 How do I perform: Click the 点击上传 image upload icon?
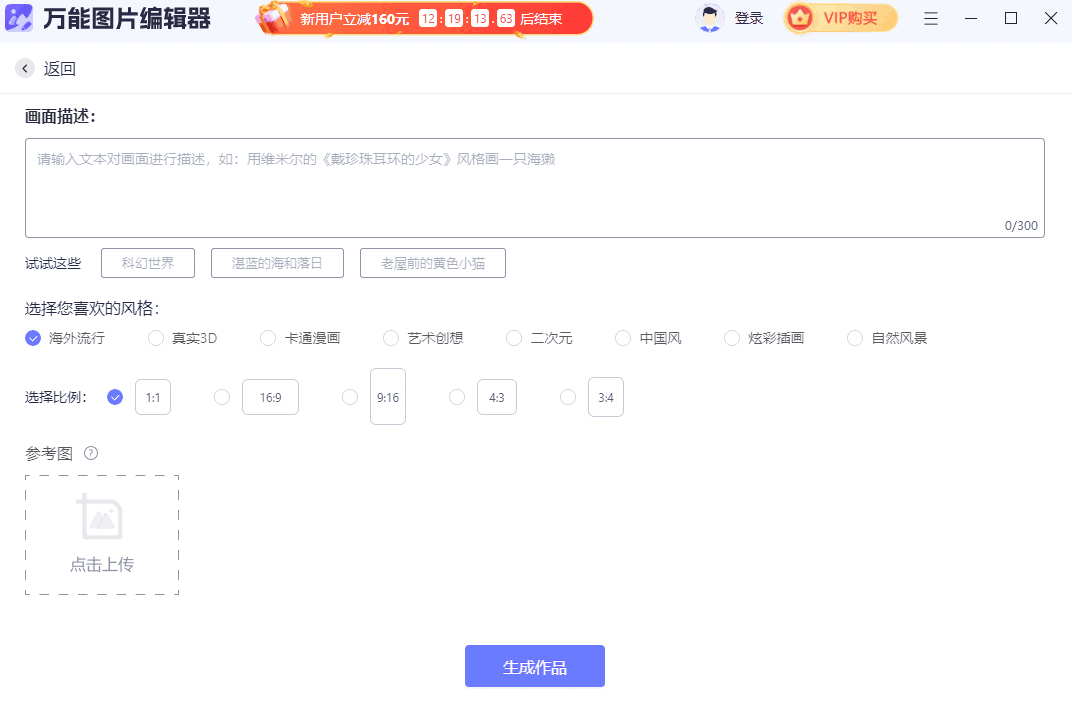[101, 518]
